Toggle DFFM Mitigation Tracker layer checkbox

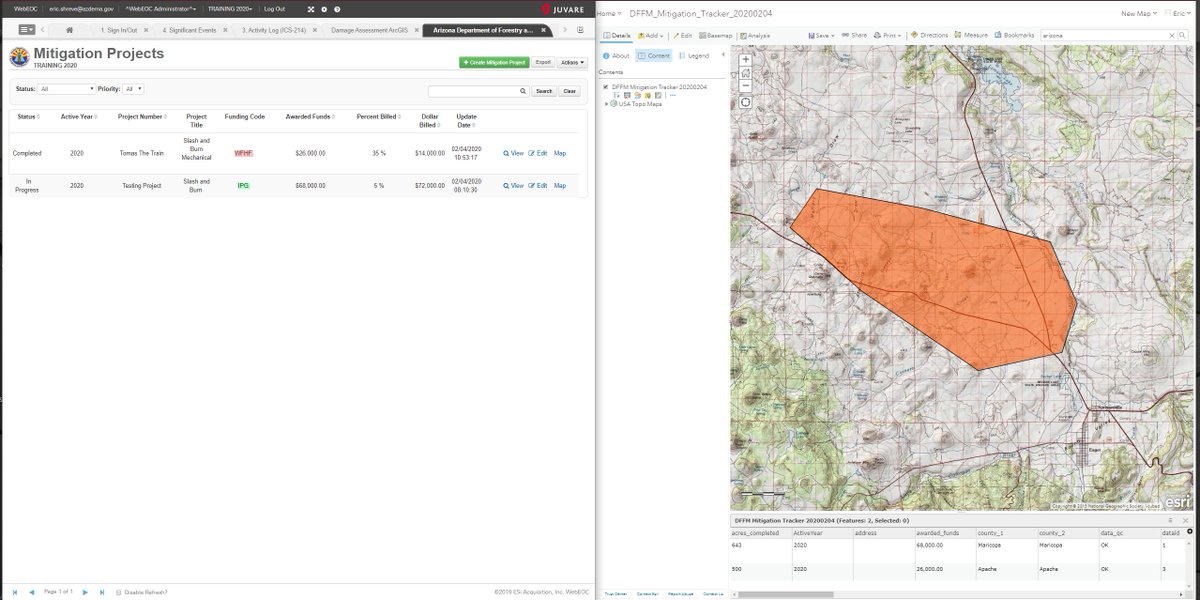click(x=606, y=87)
